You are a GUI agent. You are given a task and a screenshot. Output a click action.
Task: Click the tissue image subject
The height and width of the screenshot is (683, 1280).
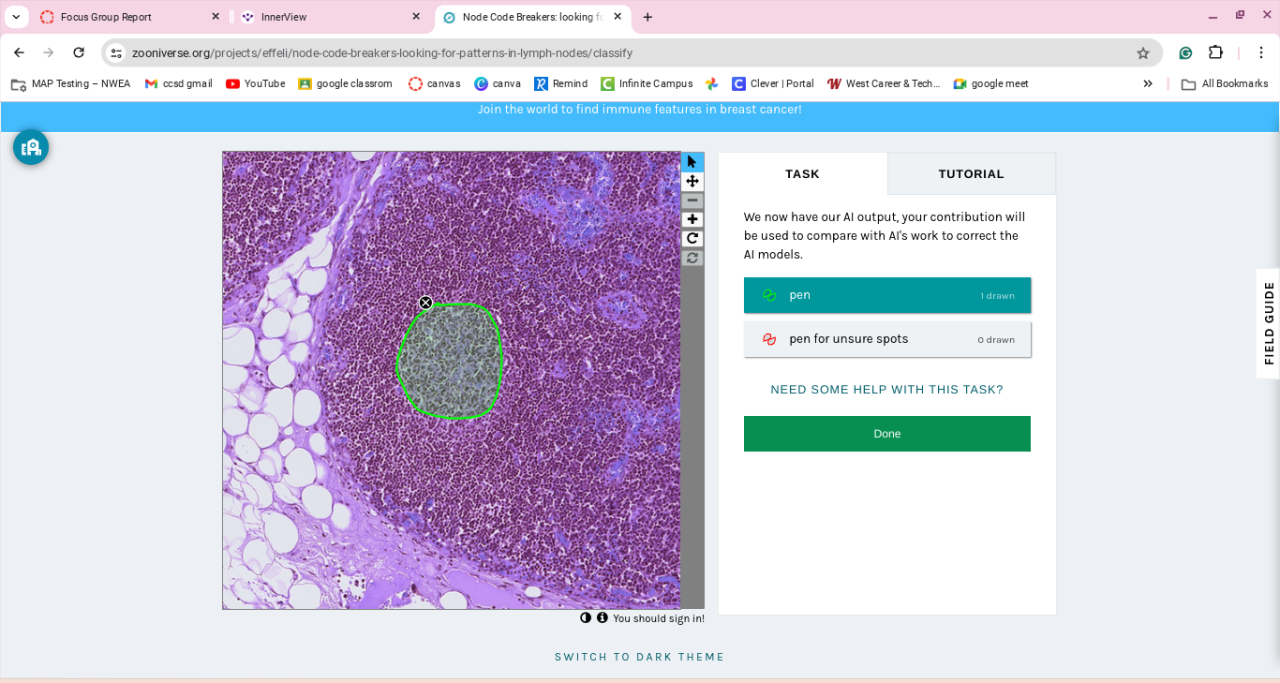pyautogui.click(x=451, y=380)
